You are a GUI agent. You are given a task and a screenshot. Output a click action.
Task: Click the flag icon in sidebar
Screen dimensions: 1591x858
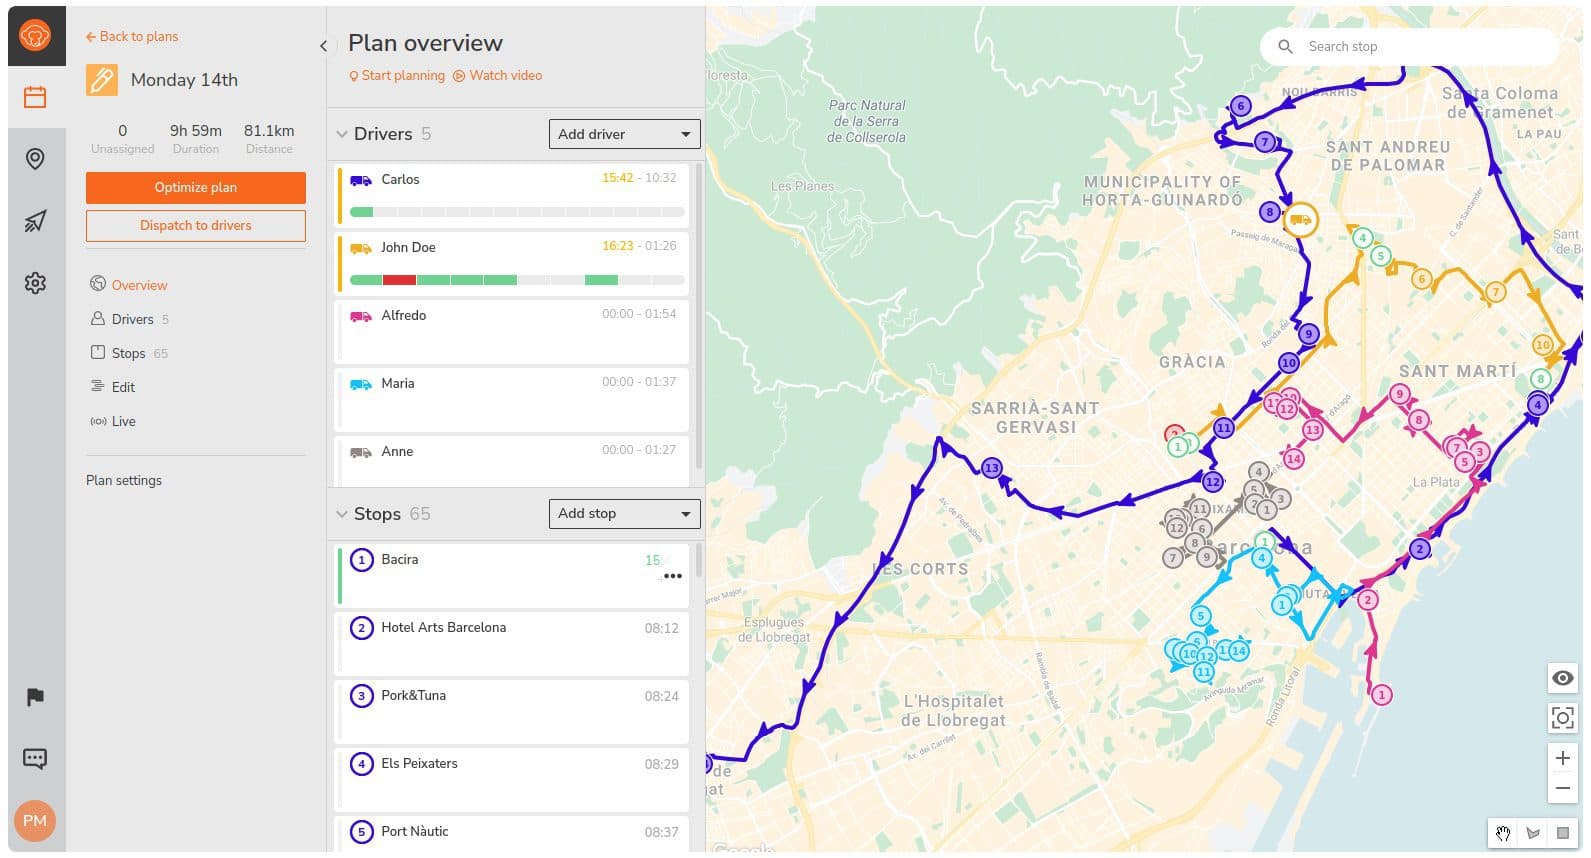coord(35,697)
